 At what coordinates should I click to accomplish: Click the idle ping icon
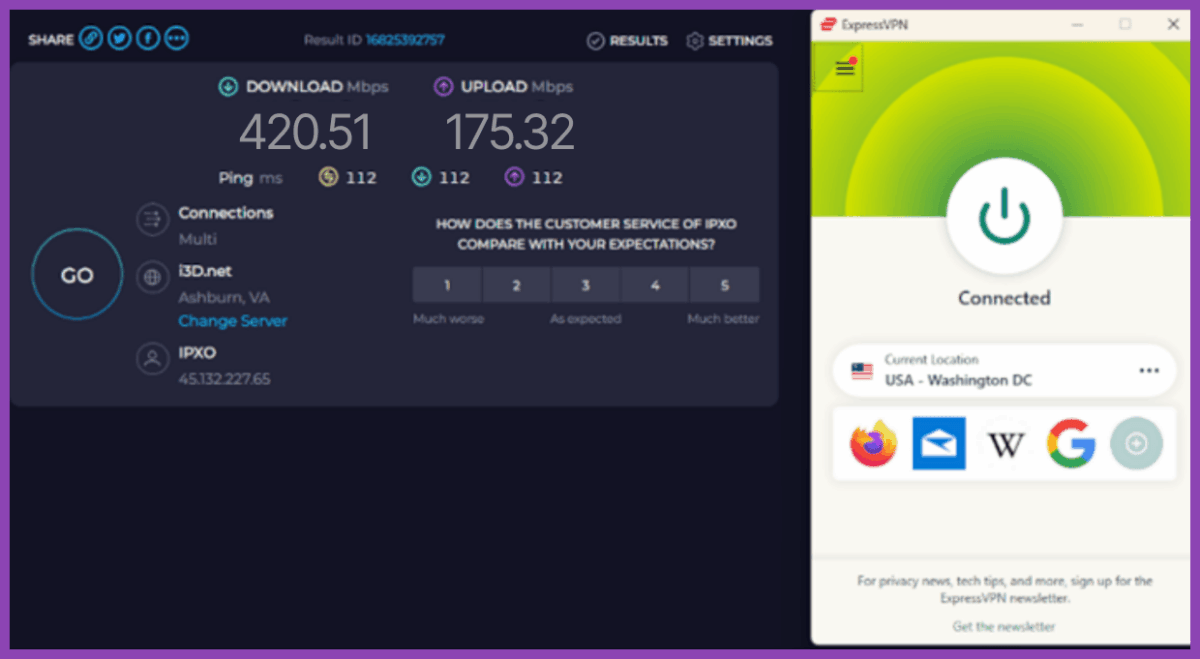pyautogui.click(x=328, y=177)
